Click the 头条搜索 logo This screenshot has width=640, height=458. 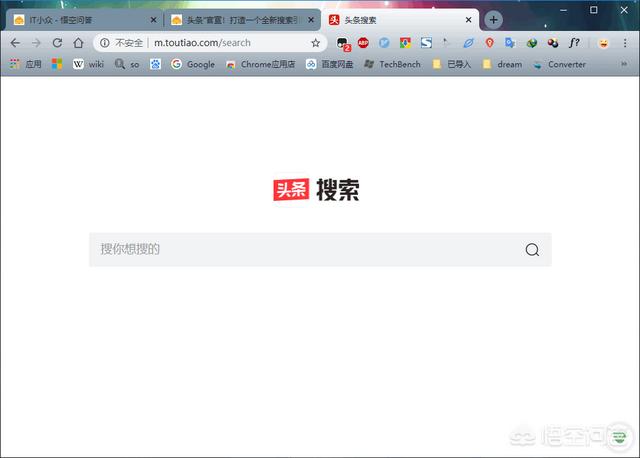coord(316,190)
